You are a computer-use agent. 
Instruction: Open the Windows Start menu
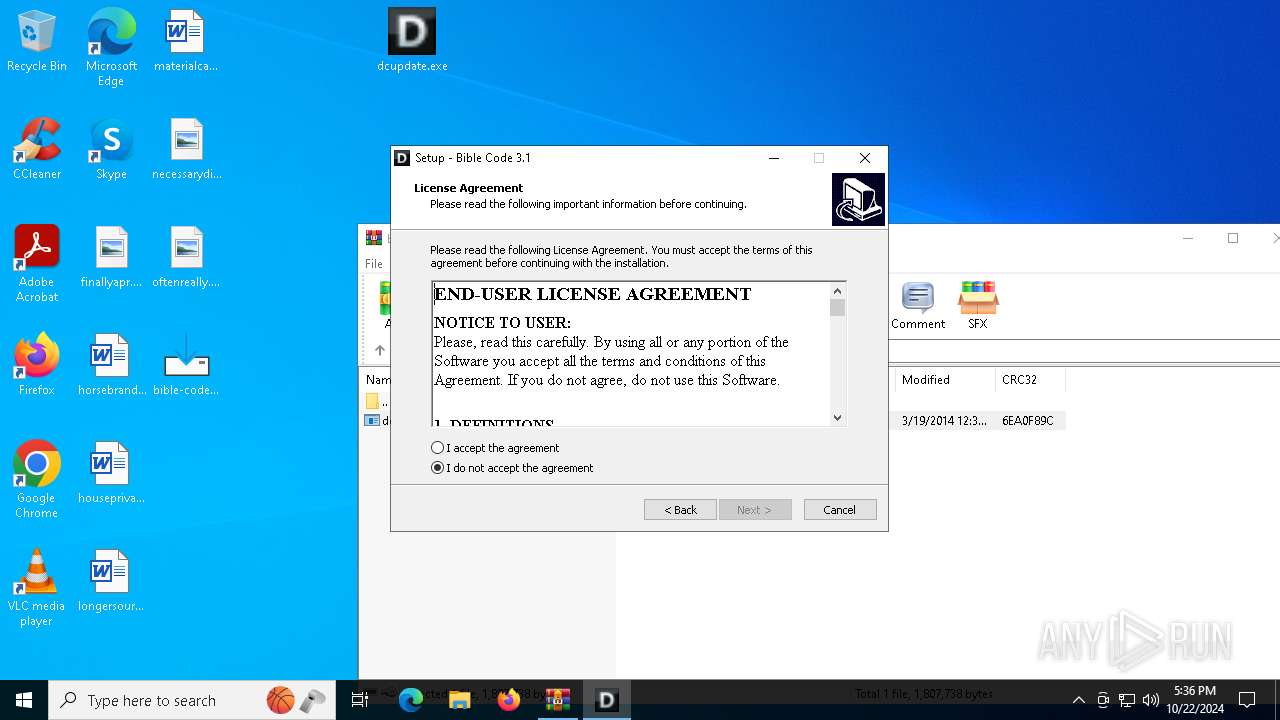click(24, 700)
